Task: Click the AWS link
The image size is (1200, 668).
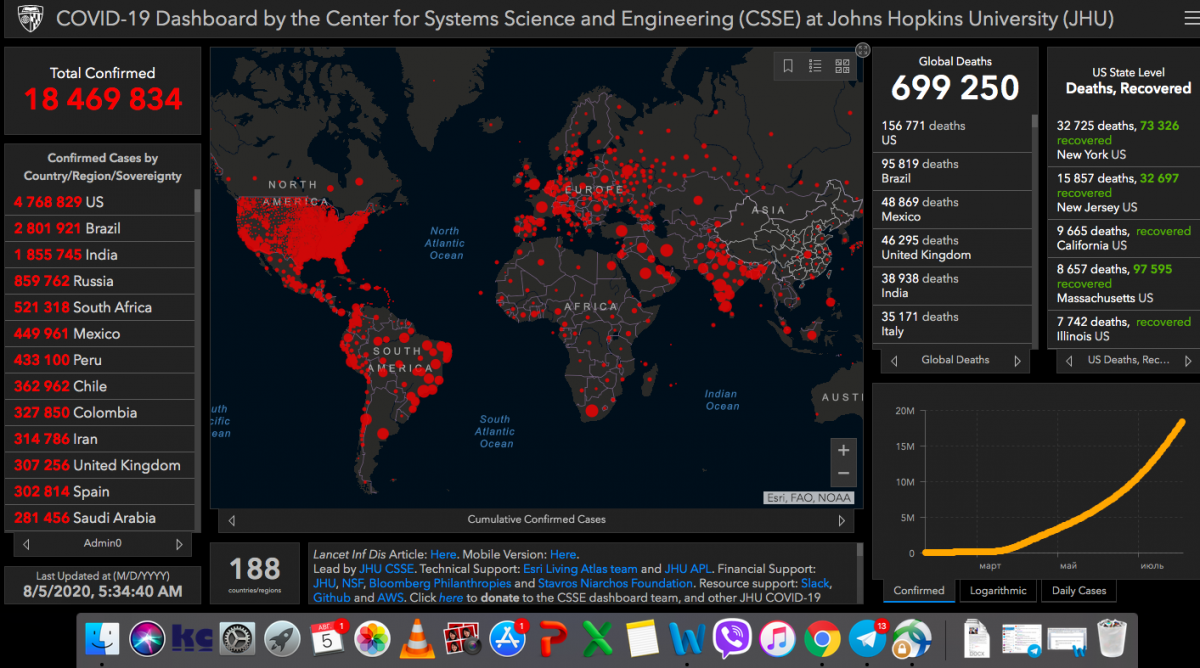Action: click(391, 598)
